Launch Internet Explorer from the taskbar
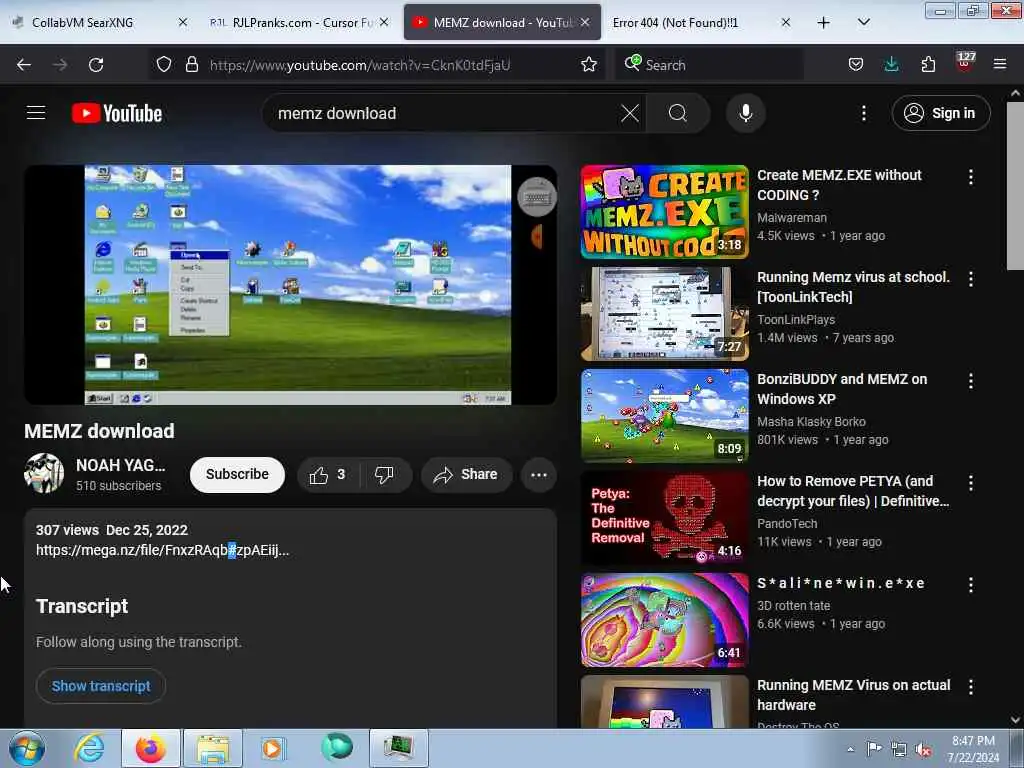 (89, 748)
